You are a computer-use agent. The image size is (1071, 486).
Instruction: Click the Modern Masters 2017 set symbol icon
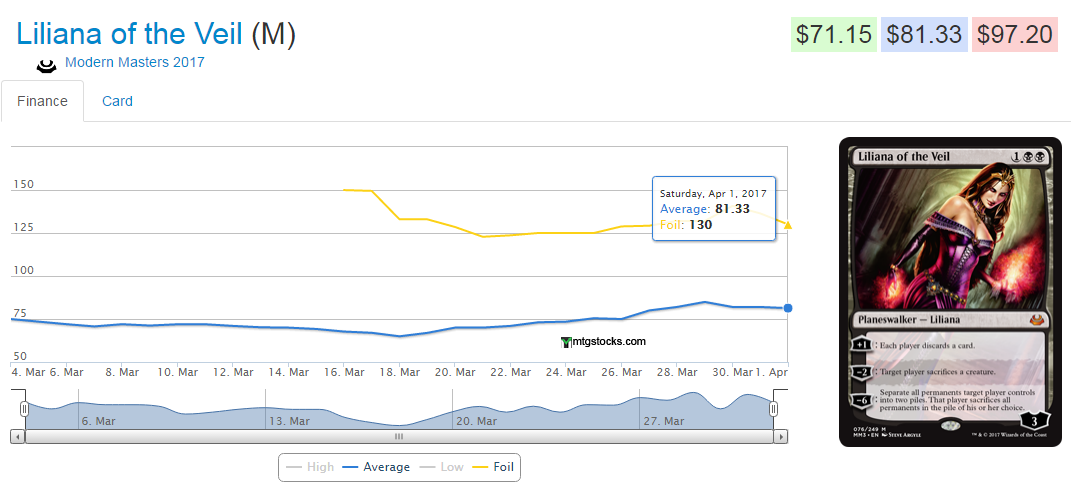click(x=46, y=66)
